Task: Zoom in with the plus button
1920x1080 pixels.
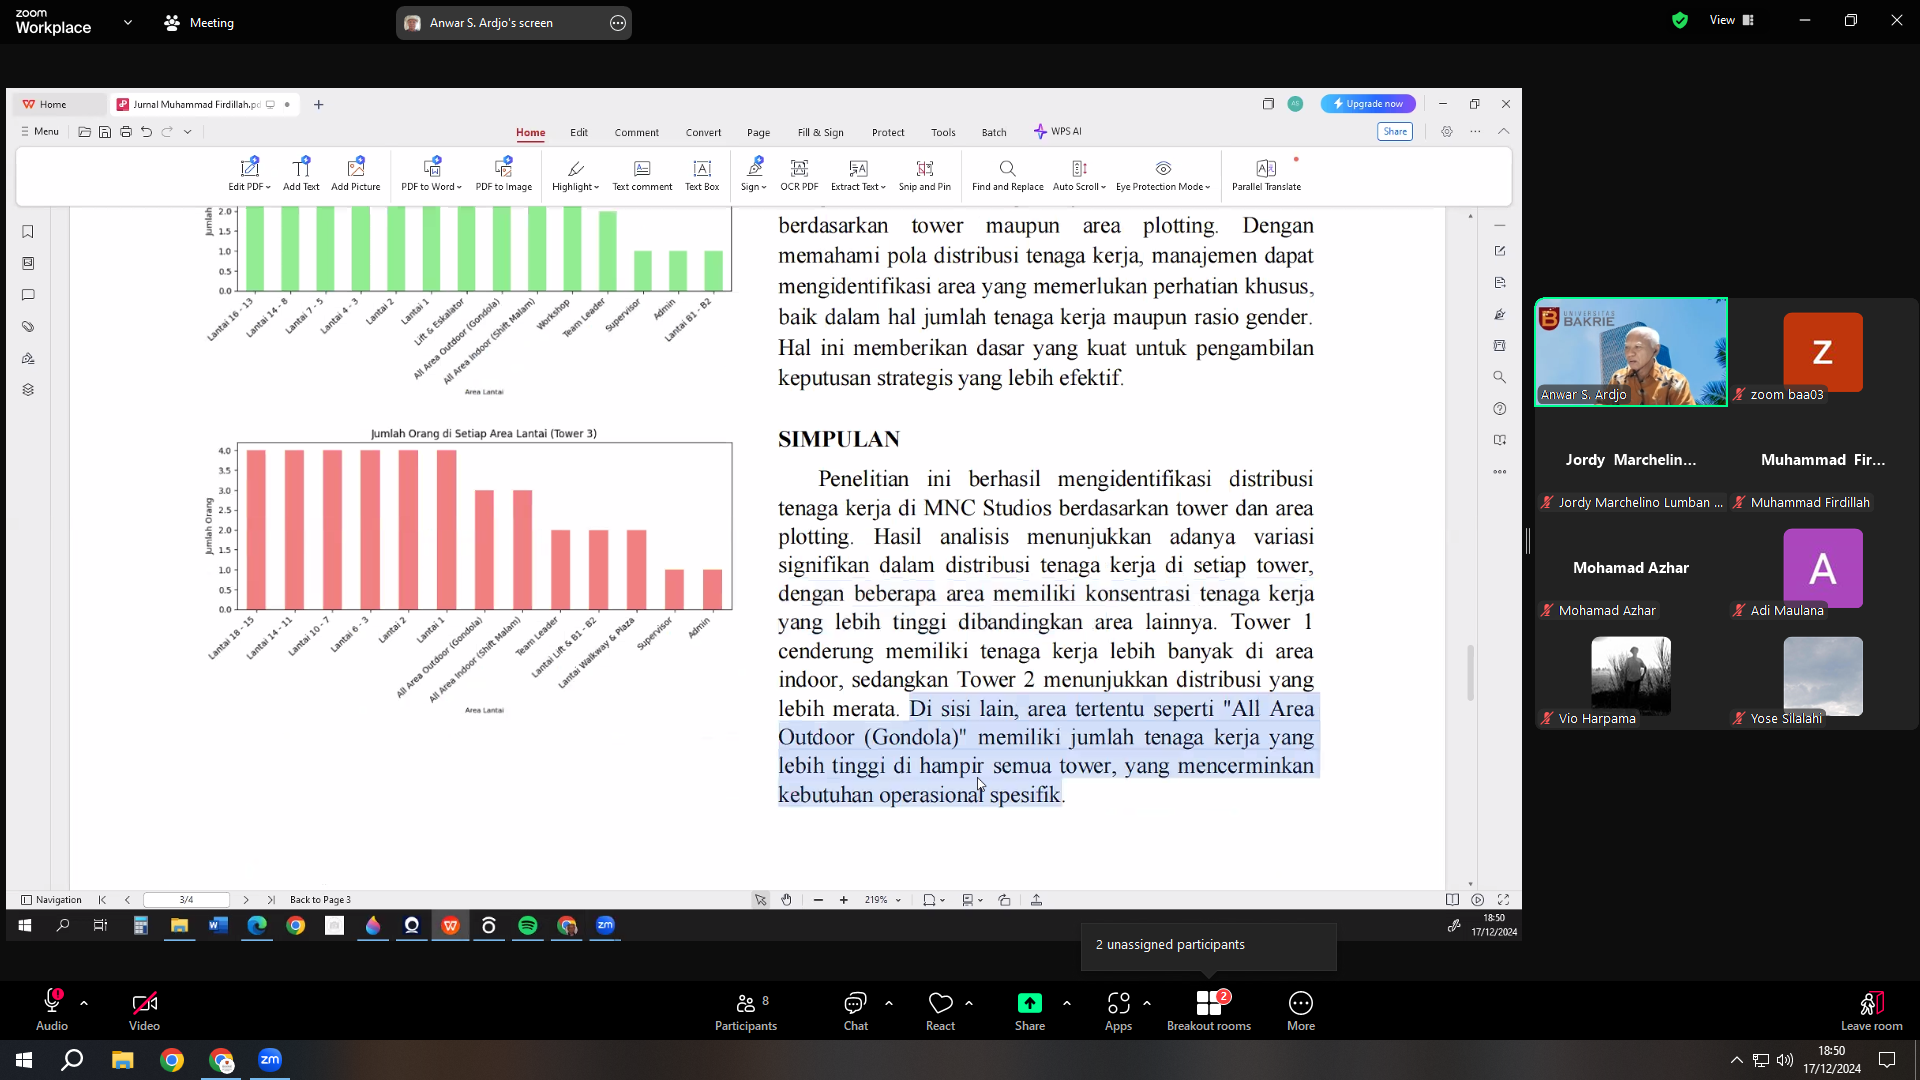Action: 844,900
